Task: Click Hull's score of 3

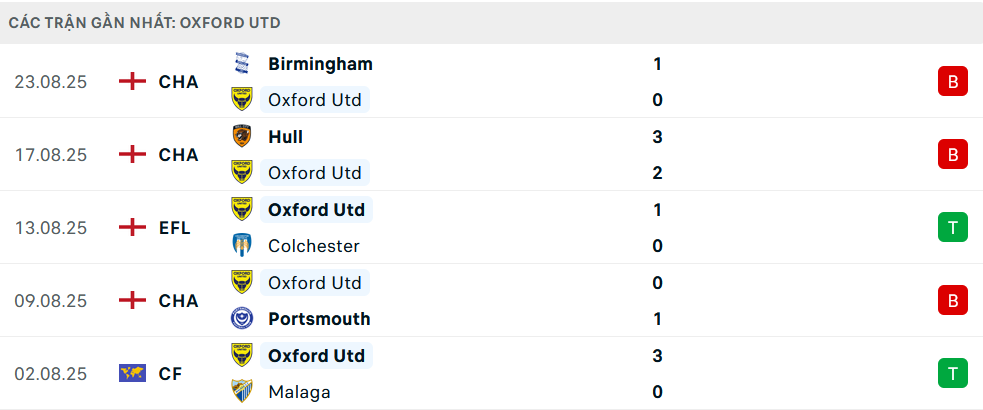Action: 657,137
